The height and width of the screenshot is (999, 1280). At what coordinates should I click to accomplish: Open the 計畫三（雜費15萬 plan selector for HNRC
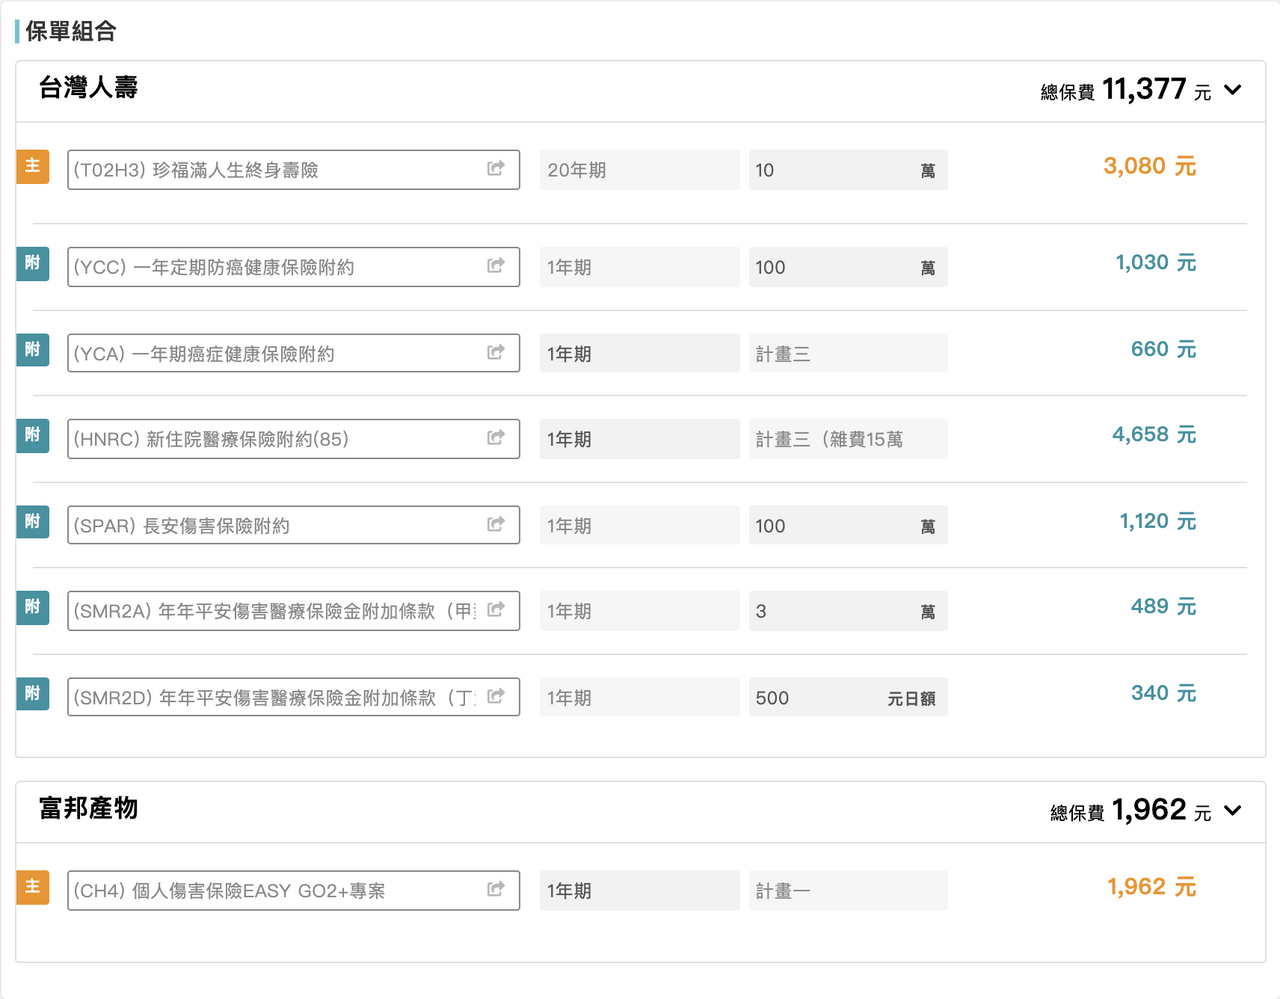848,439
